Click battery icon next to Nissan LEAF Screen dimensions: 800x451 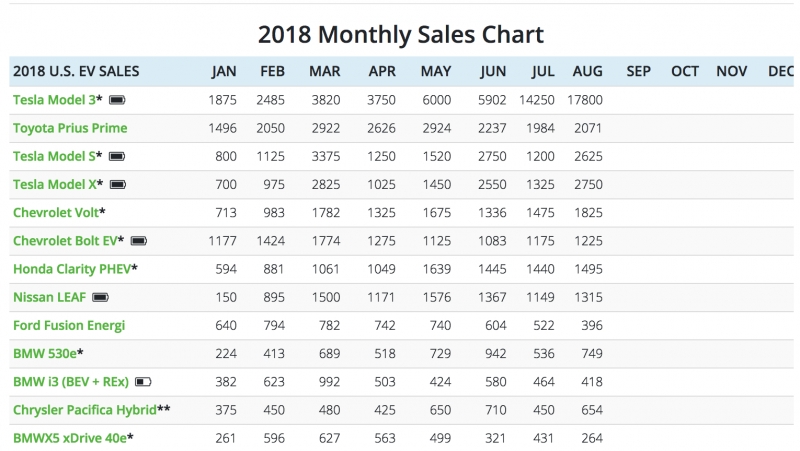(101, 297)
